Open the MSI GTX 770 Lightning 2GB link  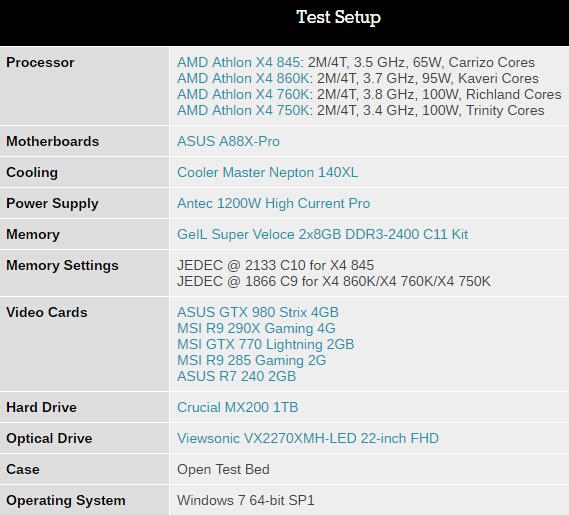(266, 344)
